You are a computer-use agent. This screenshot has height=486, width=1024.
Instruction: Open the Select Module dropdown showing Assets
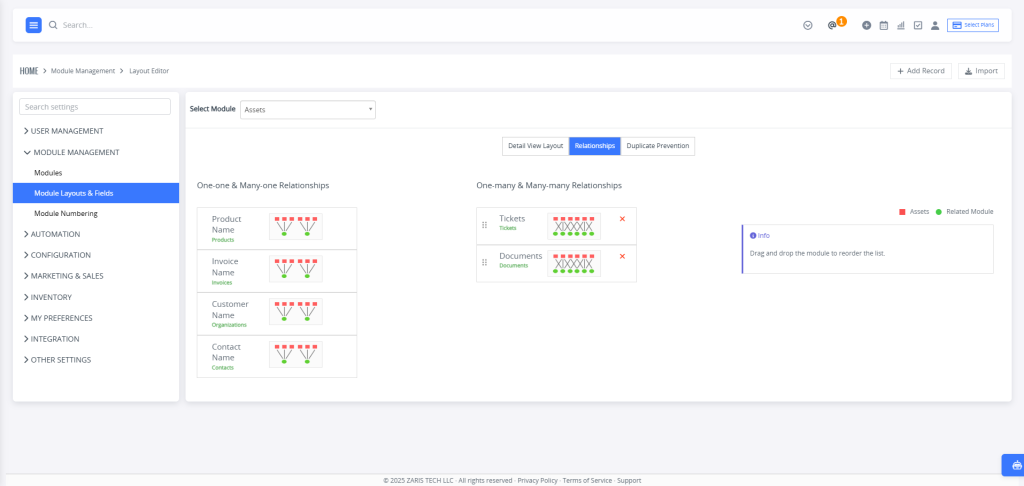tap(308, 110)
